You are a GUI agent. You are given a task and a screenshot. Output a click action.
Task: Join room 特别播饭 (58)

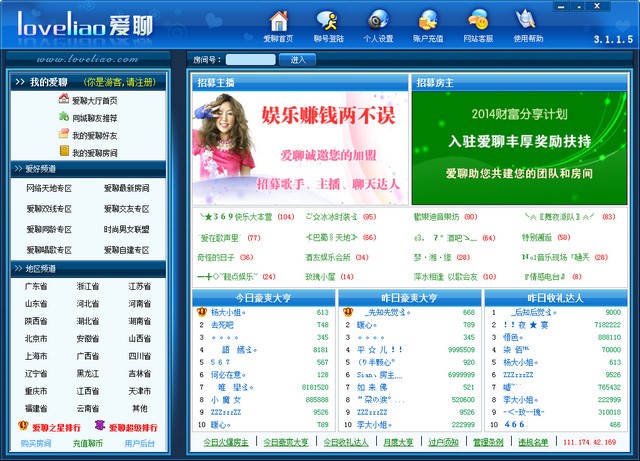(x=546, y=237)
